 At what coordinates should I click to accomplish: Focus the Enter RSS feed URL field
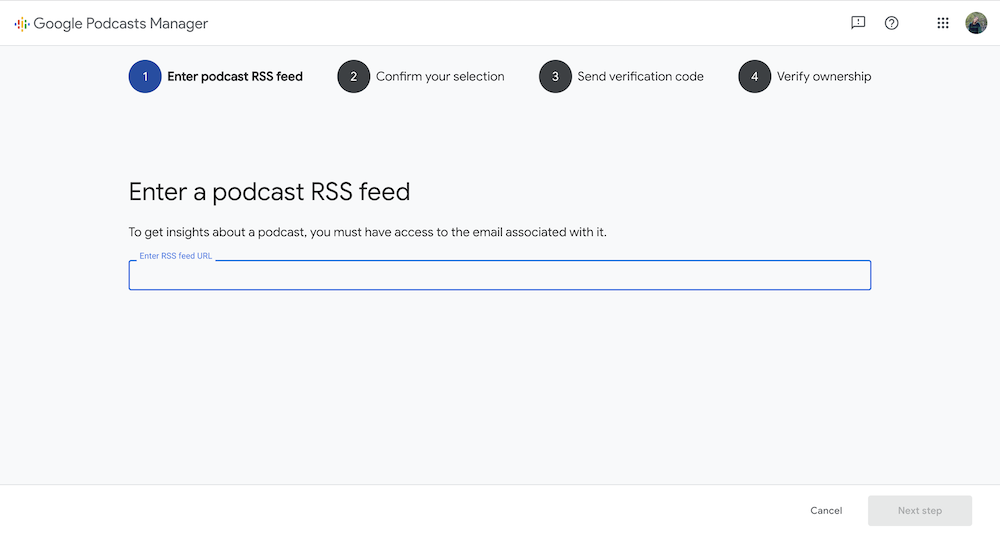499,275
